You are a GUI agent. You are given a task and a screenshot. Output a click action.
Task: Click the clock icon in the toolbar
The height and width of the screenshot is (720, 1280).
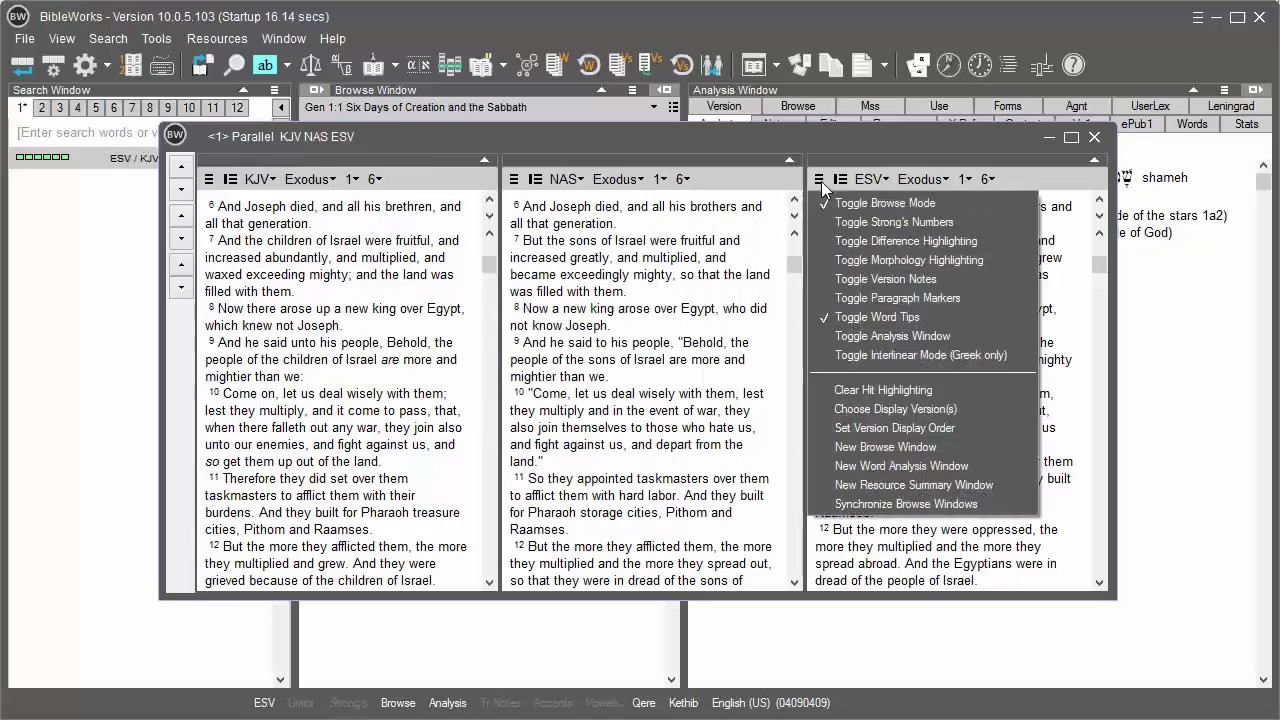pos(979,65)
